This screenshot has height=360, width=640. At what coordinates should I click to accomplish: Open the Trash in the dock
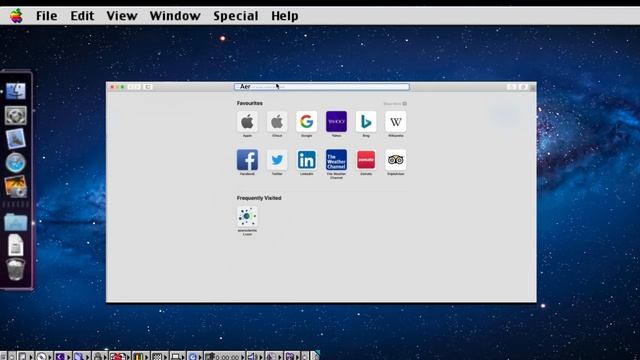coord(16,269)
